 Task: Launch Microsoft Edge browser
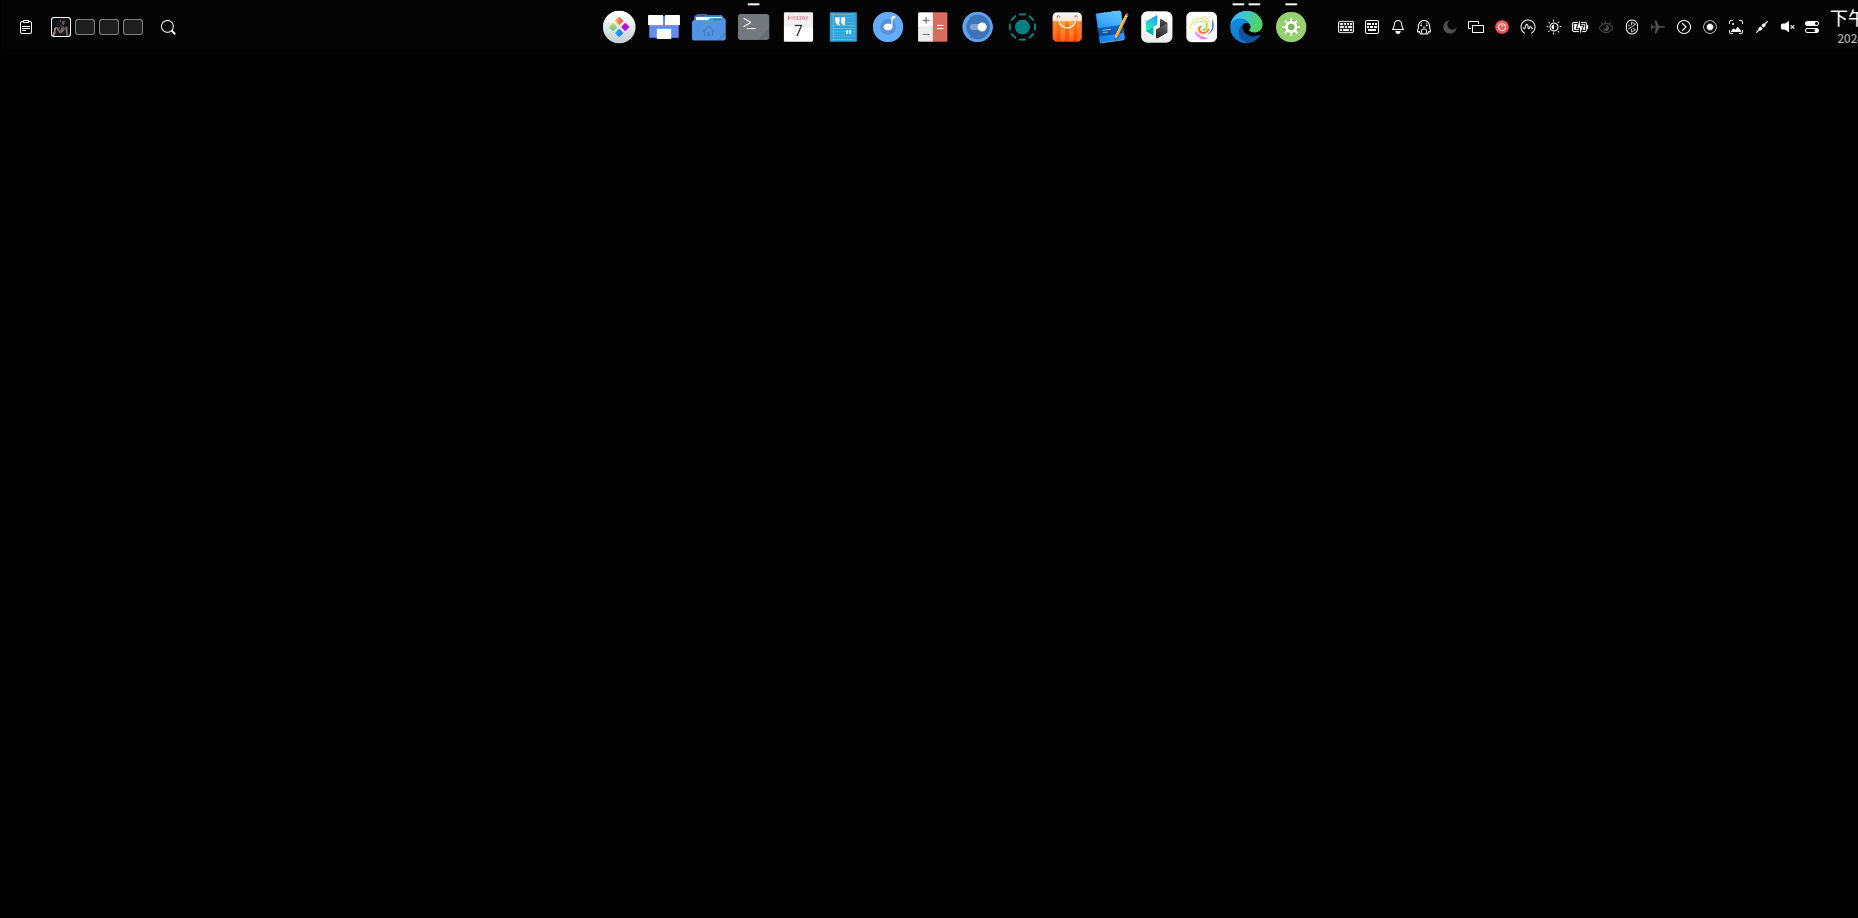[x=1246, y=27]
